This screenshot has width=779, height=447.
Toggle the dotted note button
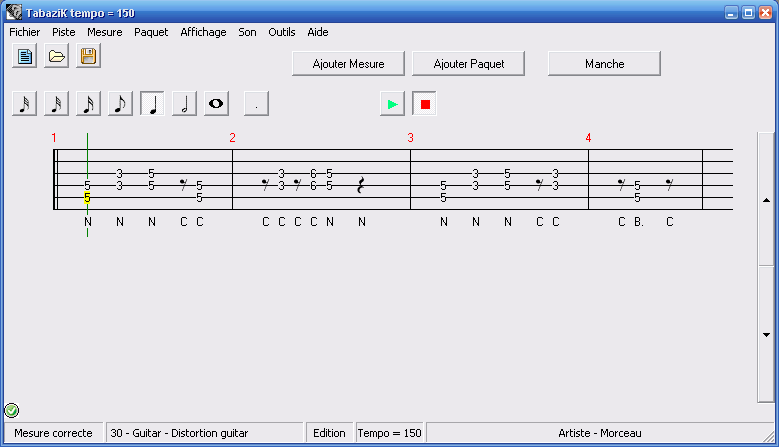point(256,104)
